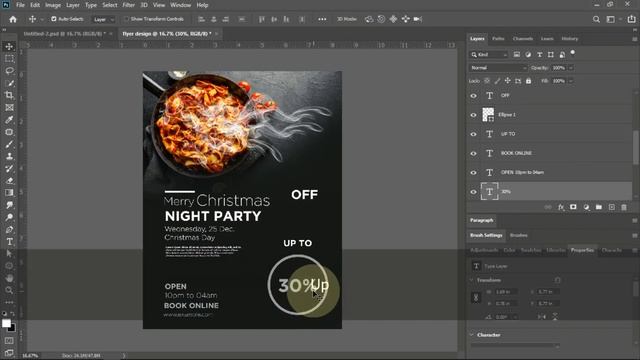
Task: Hide the Ellipse 1 layer
Action: (x=473, y=115)
